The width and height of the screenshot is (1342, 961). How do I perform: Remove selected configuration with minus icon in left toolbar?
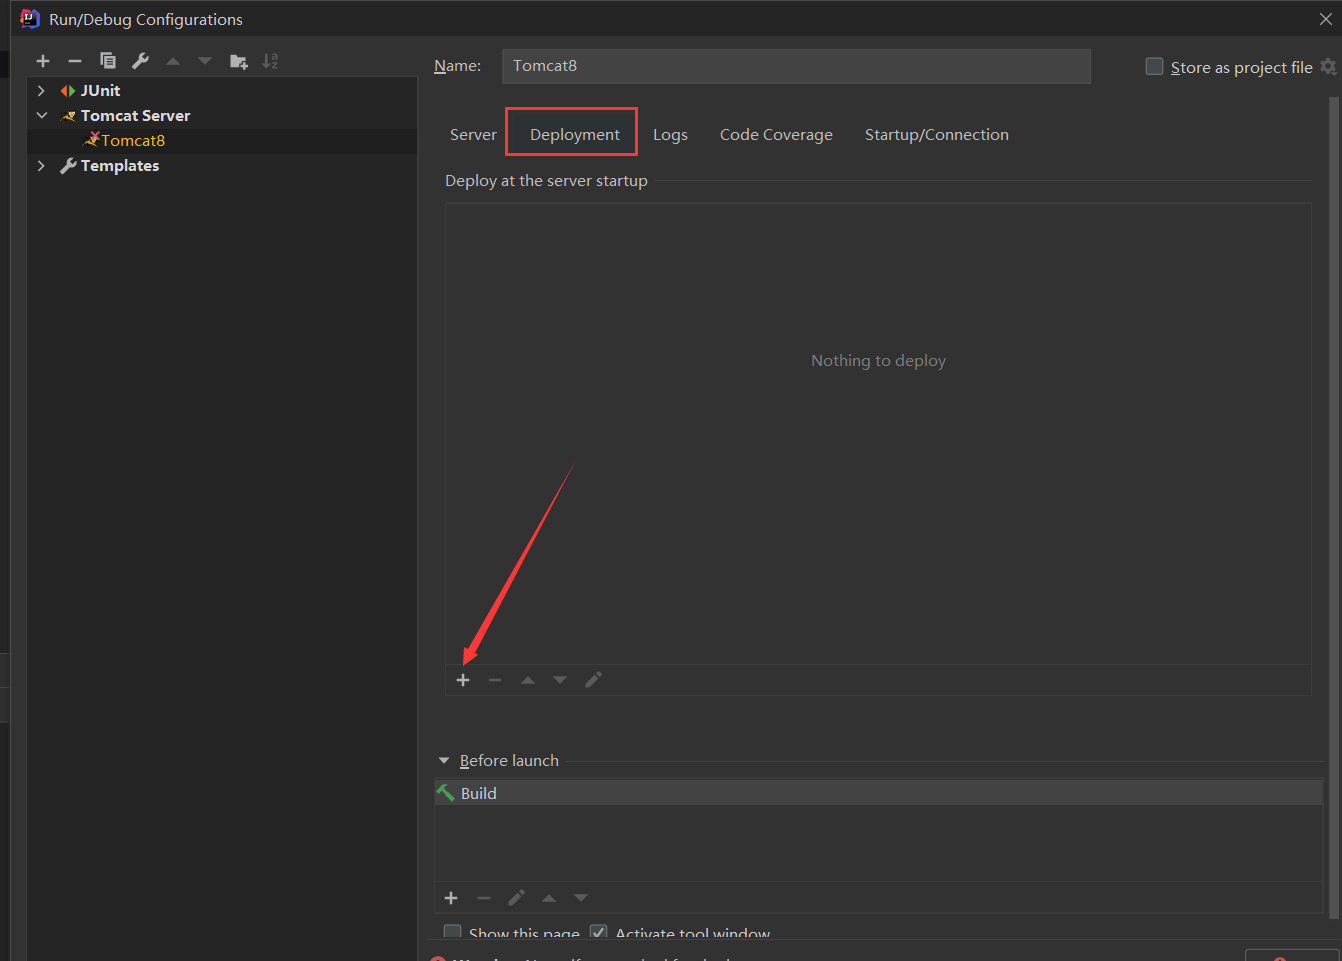[75, 61]
